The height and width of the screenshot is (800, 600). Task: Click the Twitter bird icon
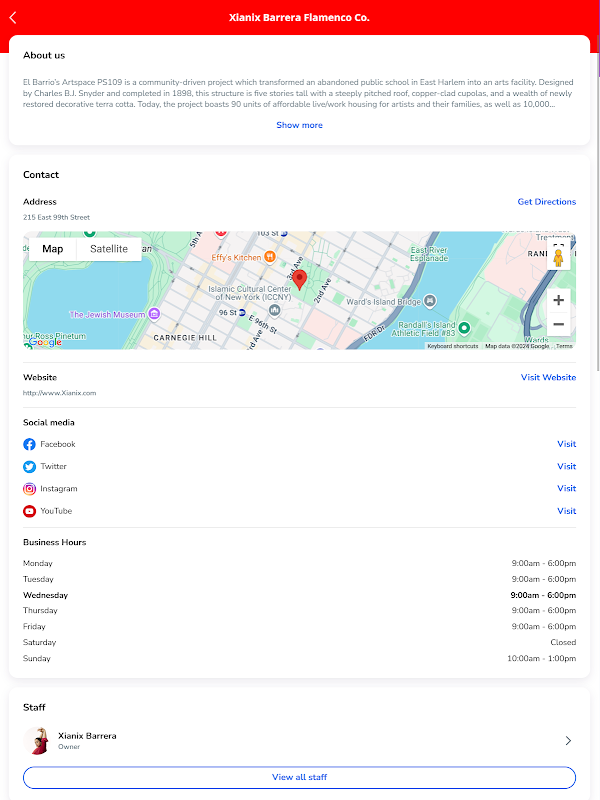(x=30, y=467)
